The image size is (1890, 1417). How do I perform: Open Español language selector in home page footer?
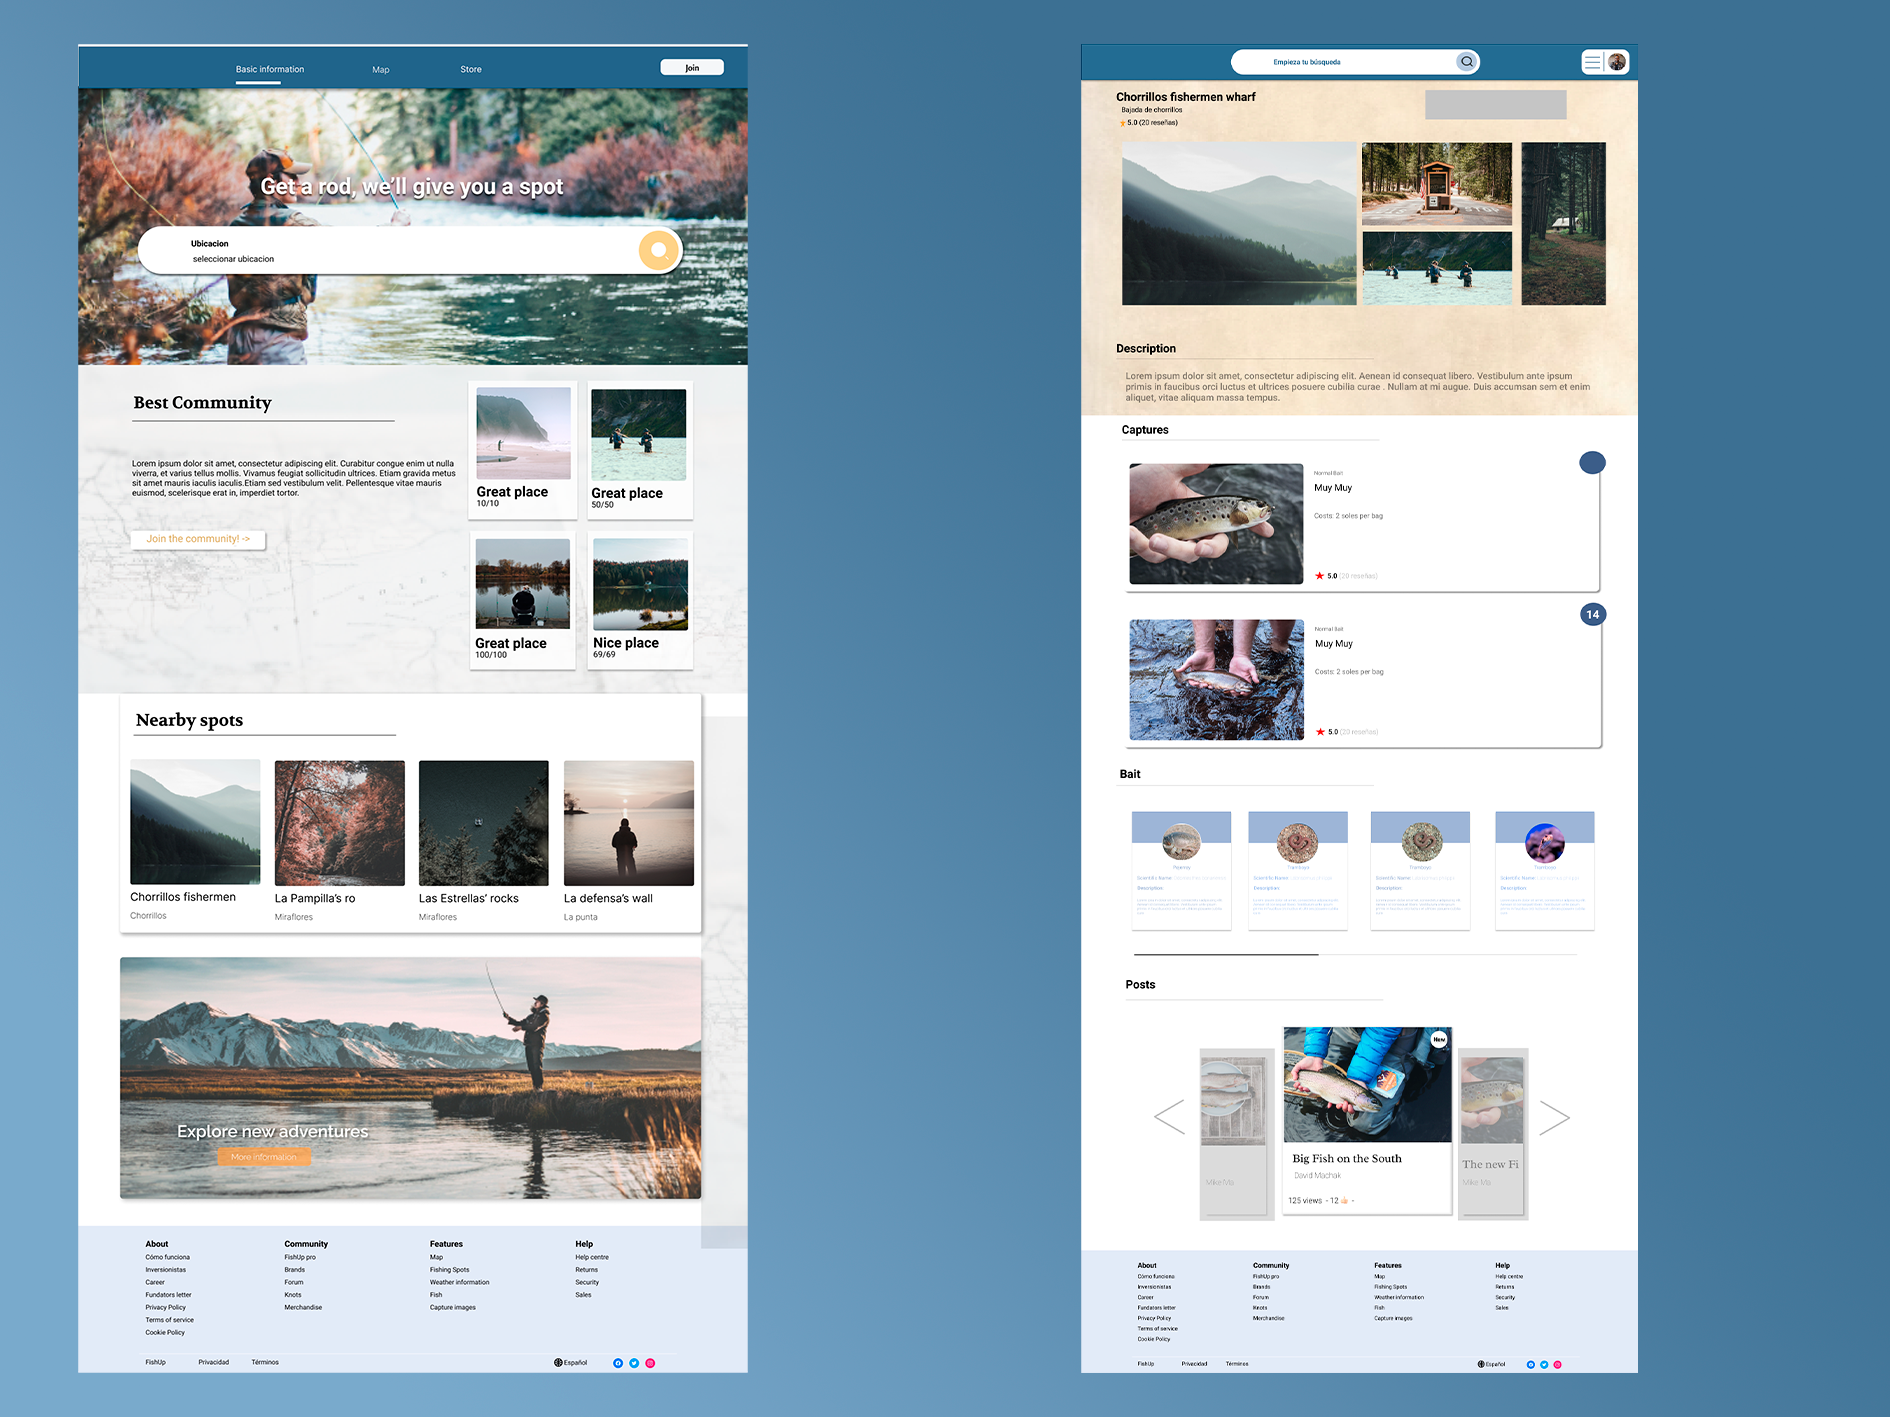coord(571,1363)
